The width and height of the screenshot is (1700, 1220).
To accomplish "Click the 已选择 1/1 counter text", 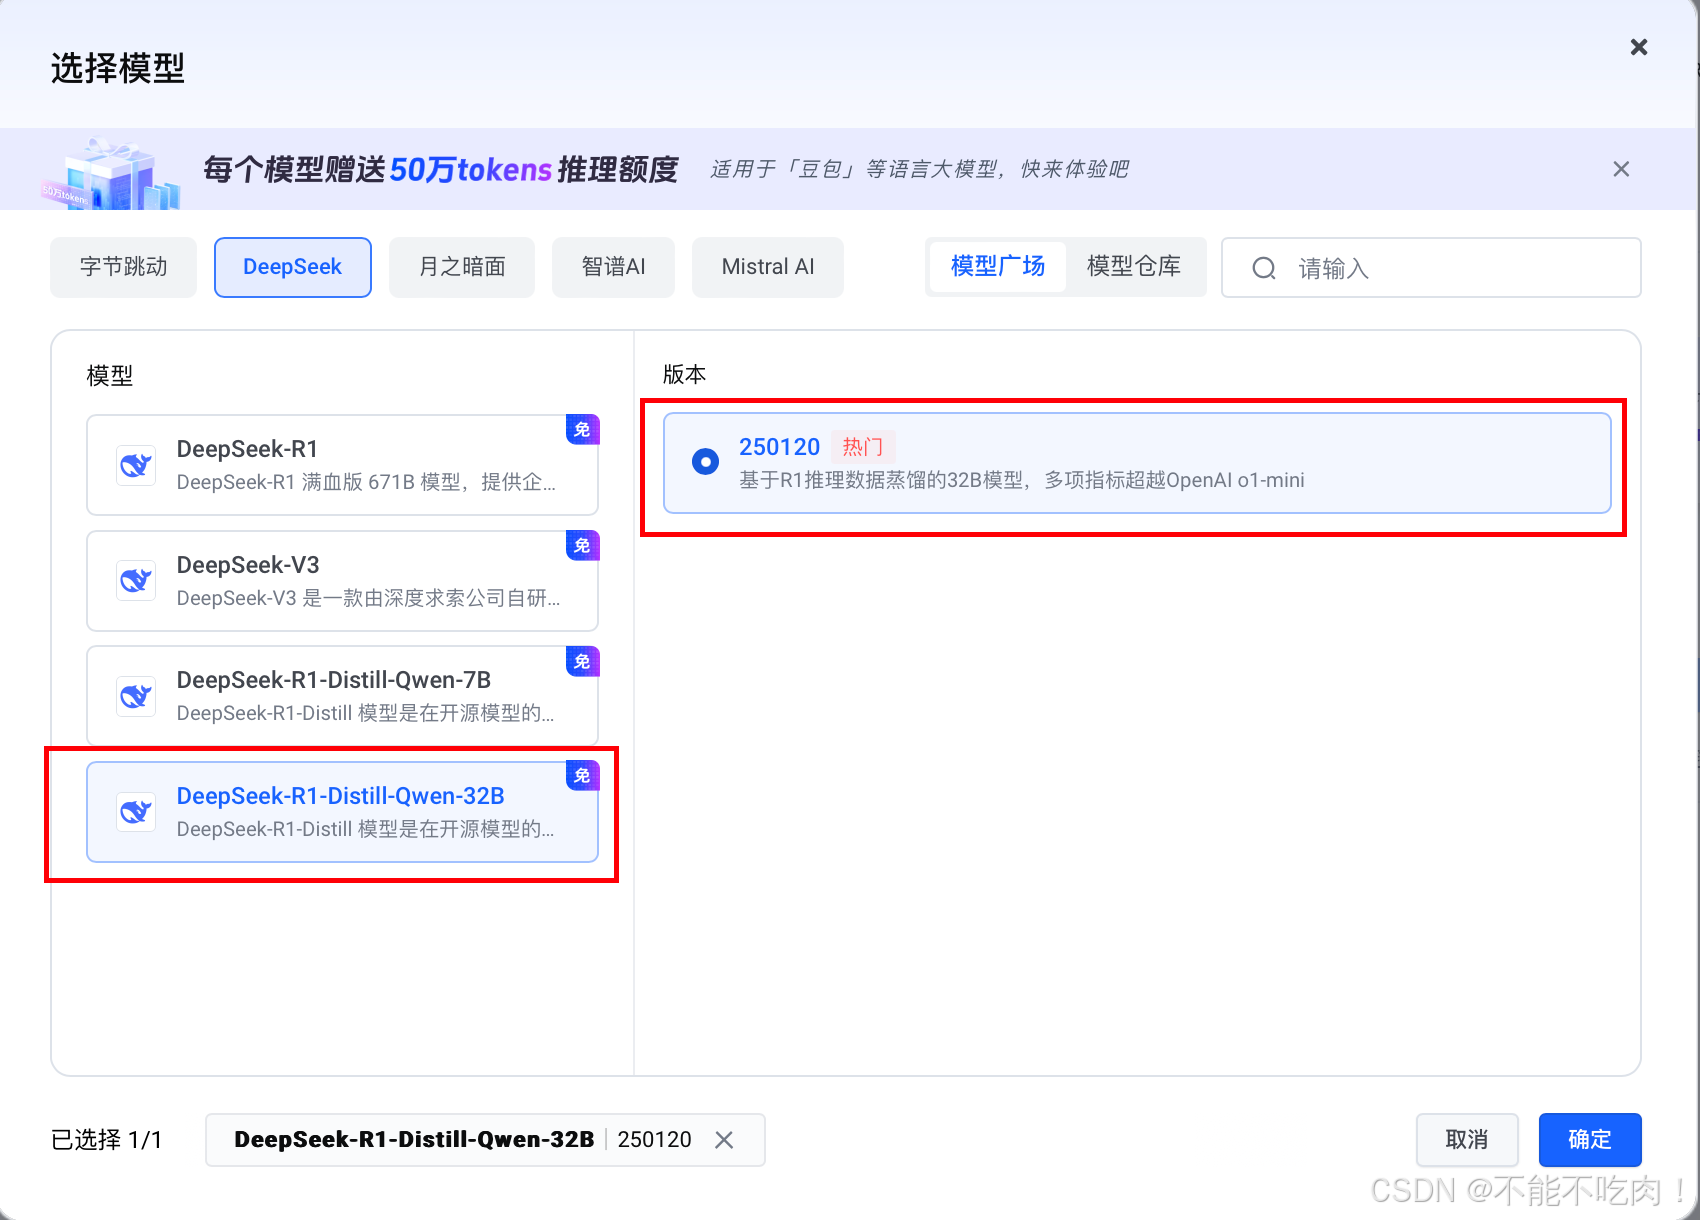I will 106,1140.
